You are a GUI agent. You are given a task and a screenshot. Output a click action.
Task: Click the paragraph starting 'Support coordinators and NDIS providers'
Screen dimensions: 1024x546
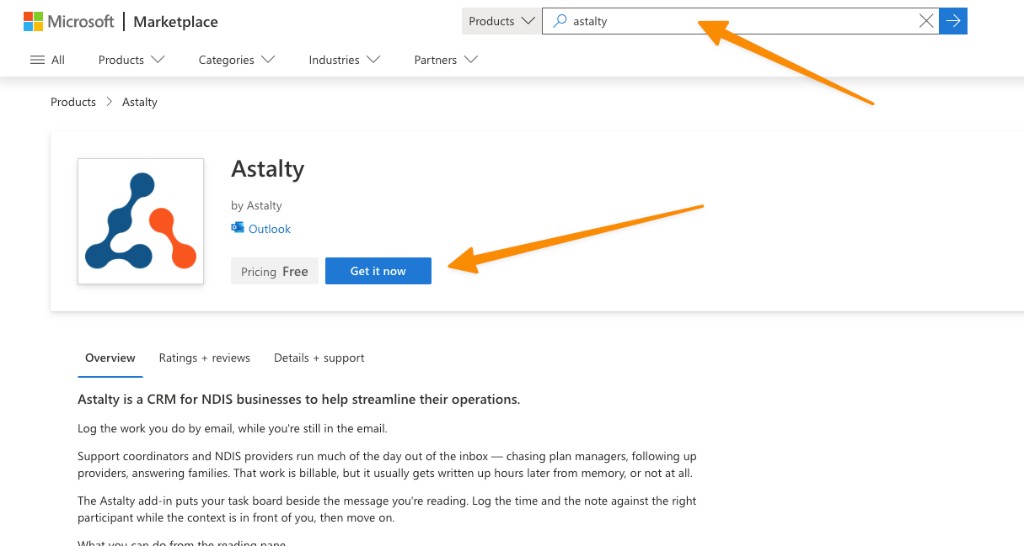[x=387, y=464]
